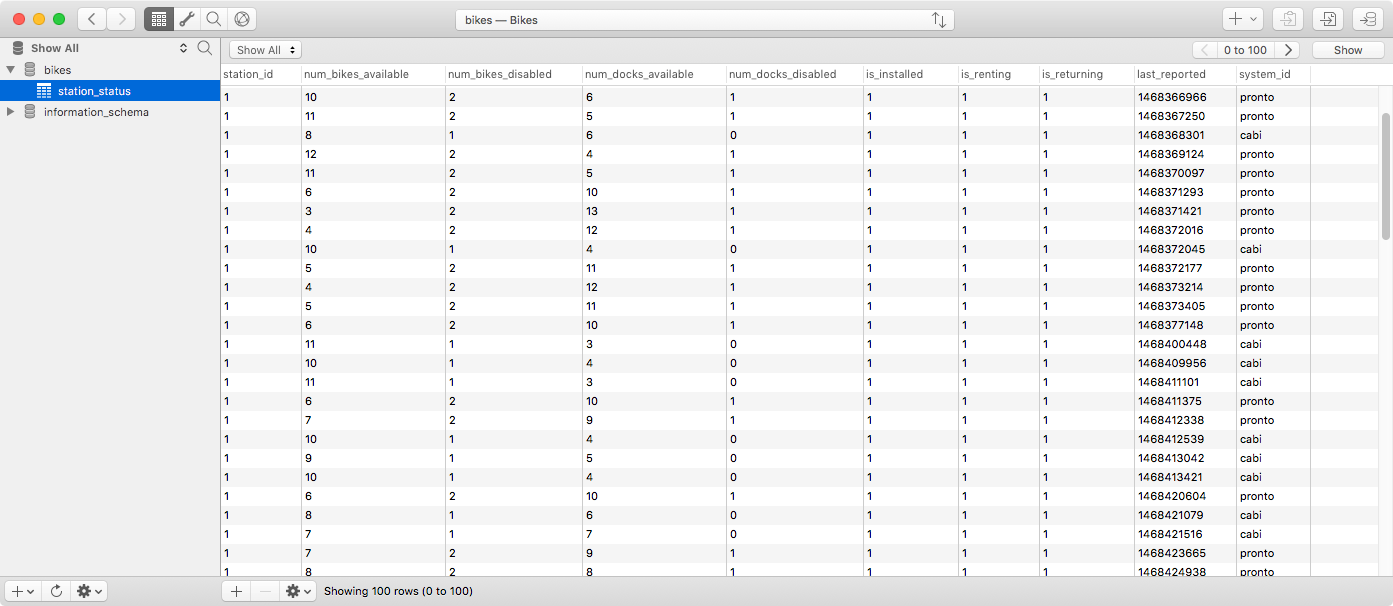The image size is (1393, 606).
Task: Click num_docks_available value 13 cell
Action: [653, 211]
